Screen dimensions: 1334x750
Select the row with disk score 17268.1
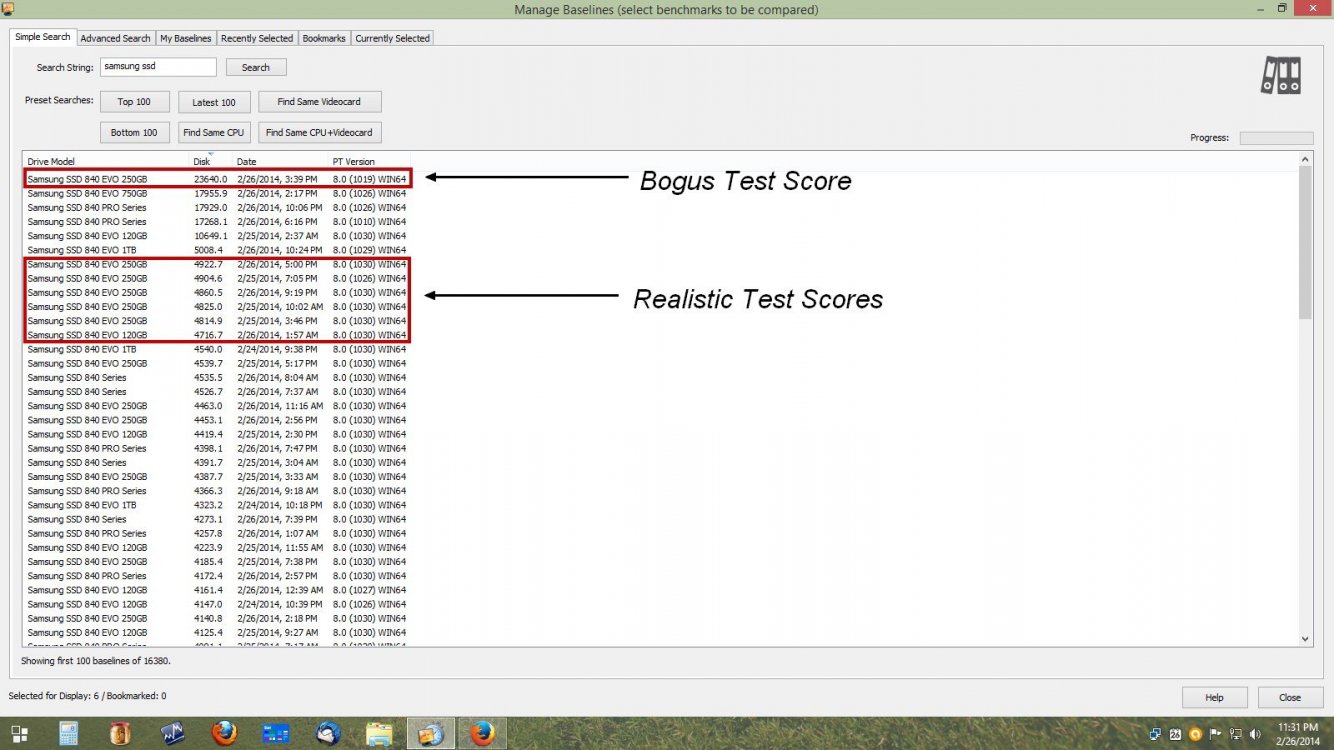pyautogui.click(x=217, y=221)
